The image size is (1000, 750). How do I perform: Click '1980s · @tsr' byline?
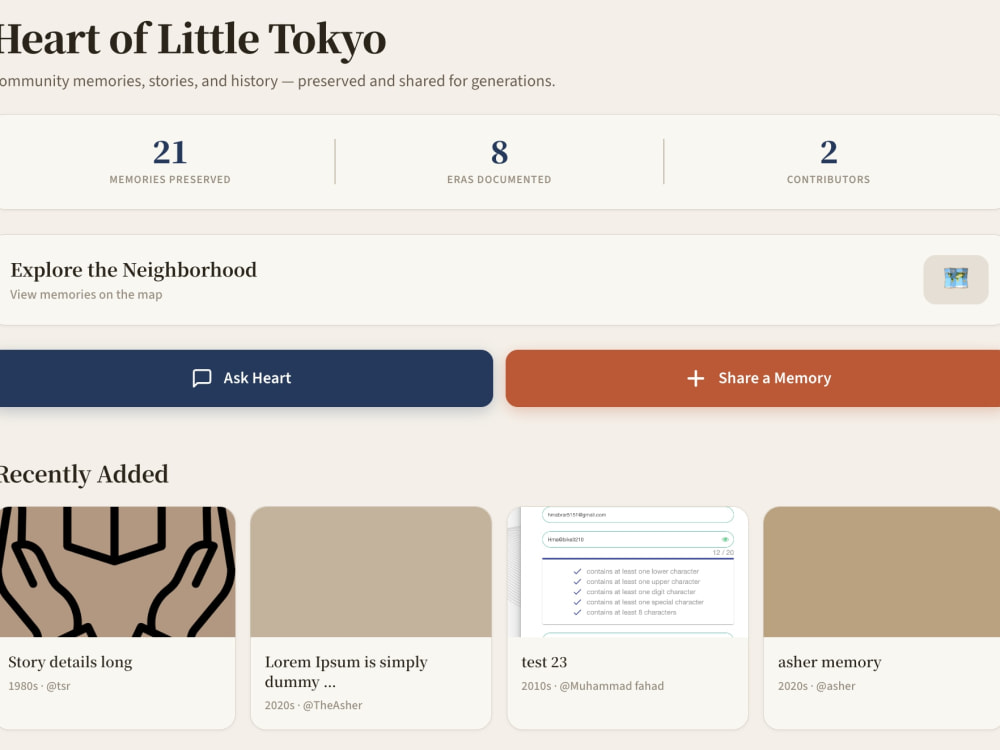click(x=40, y=686)
